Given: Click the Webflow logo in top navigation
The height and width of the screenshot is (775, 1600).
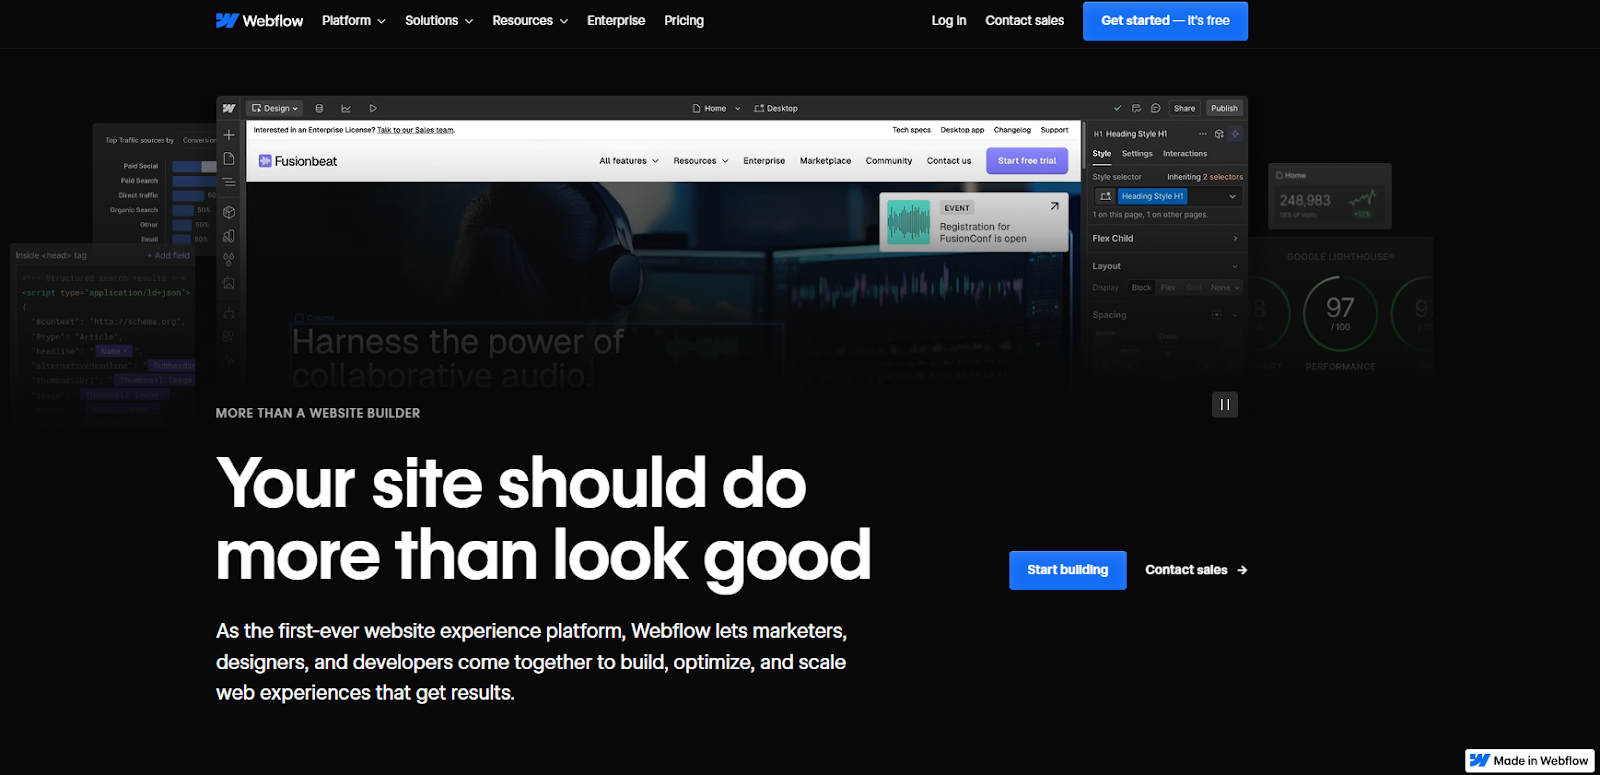Looking at the screenshot, I should 259,20.
